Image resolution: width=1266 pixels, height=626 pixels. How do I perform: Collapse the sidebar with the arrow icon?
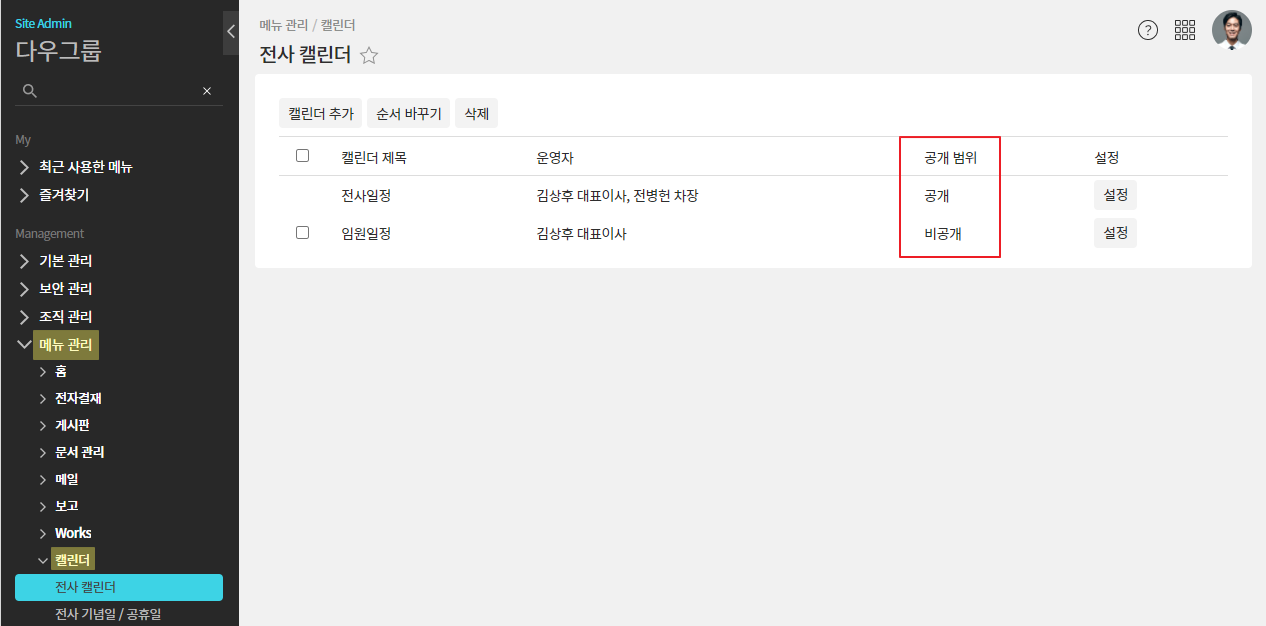(231, 32)
